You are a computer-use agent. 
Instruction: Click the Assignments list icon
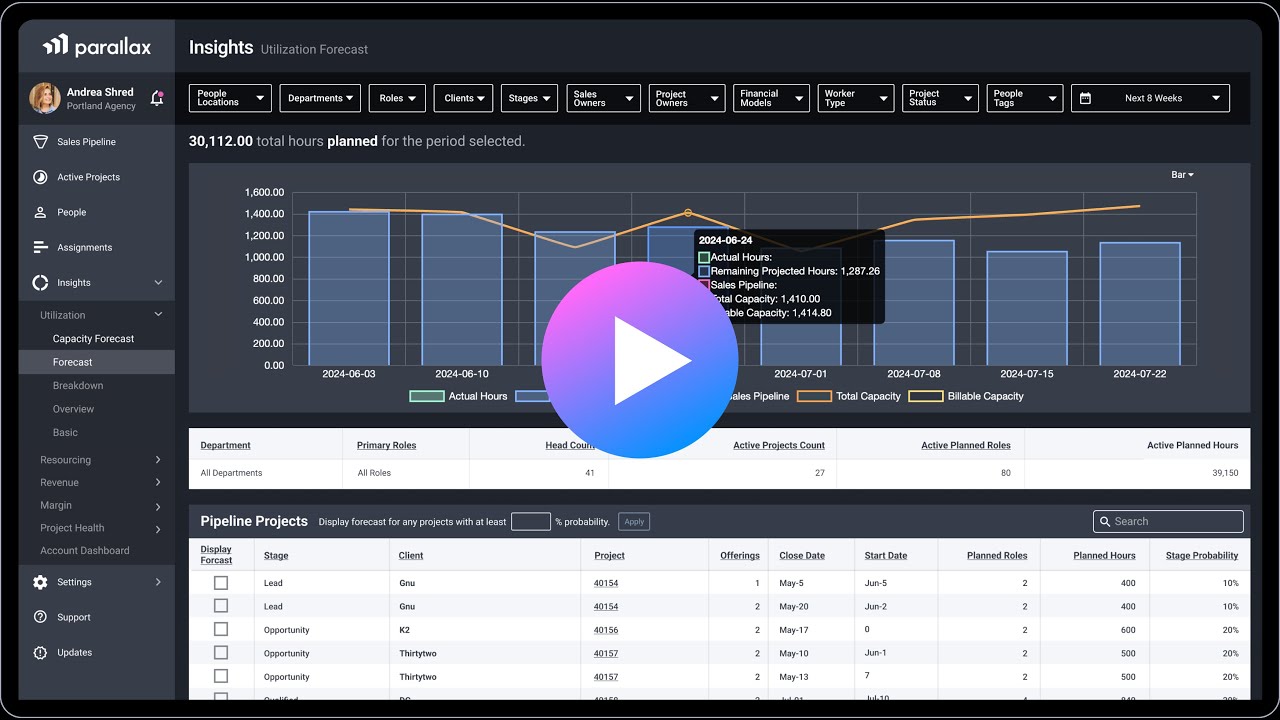pos(40,247)
